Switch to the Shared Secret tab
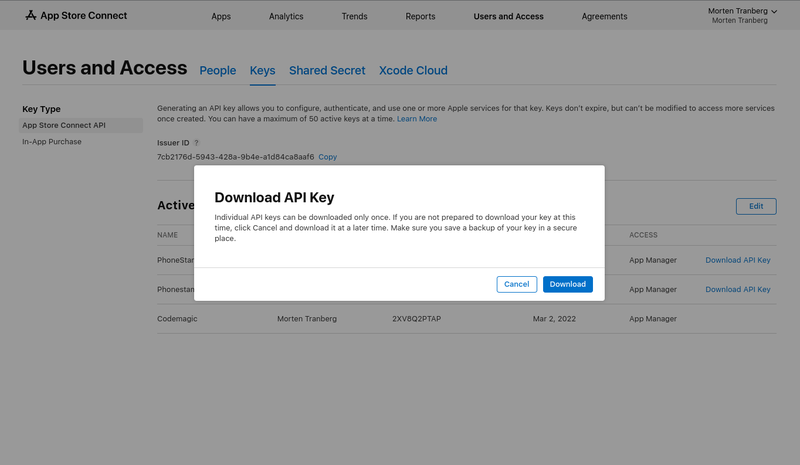800x465 pixels. (327, 70)
